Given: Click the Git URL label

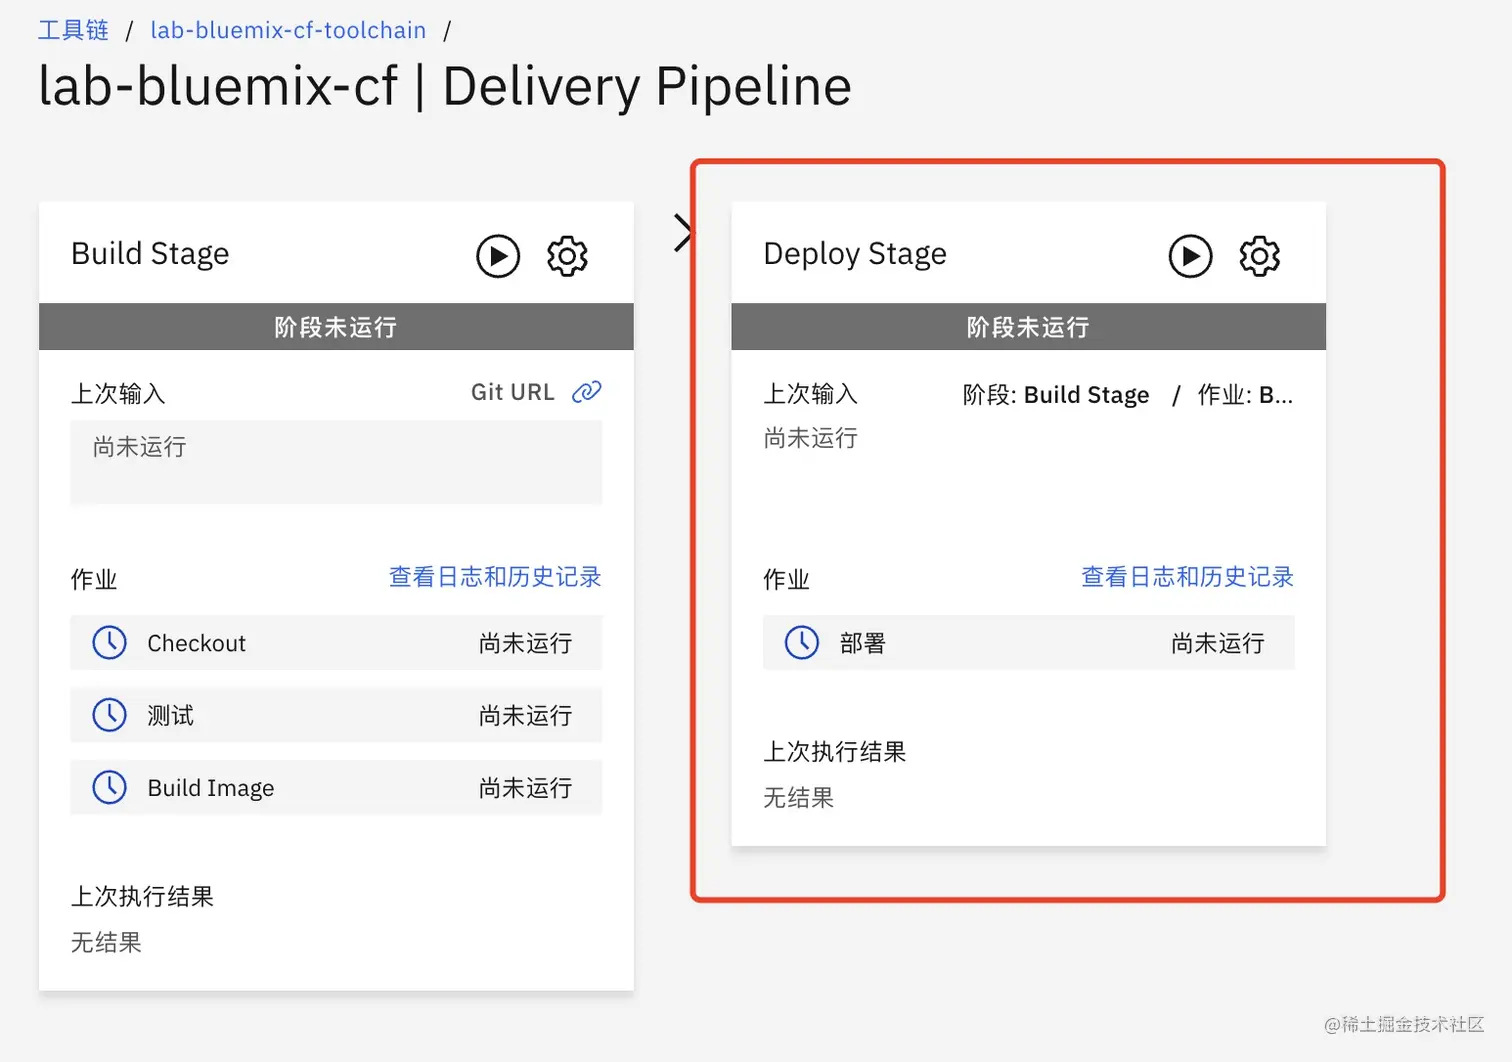Looking at the screenshot, I should click(513, 392).
